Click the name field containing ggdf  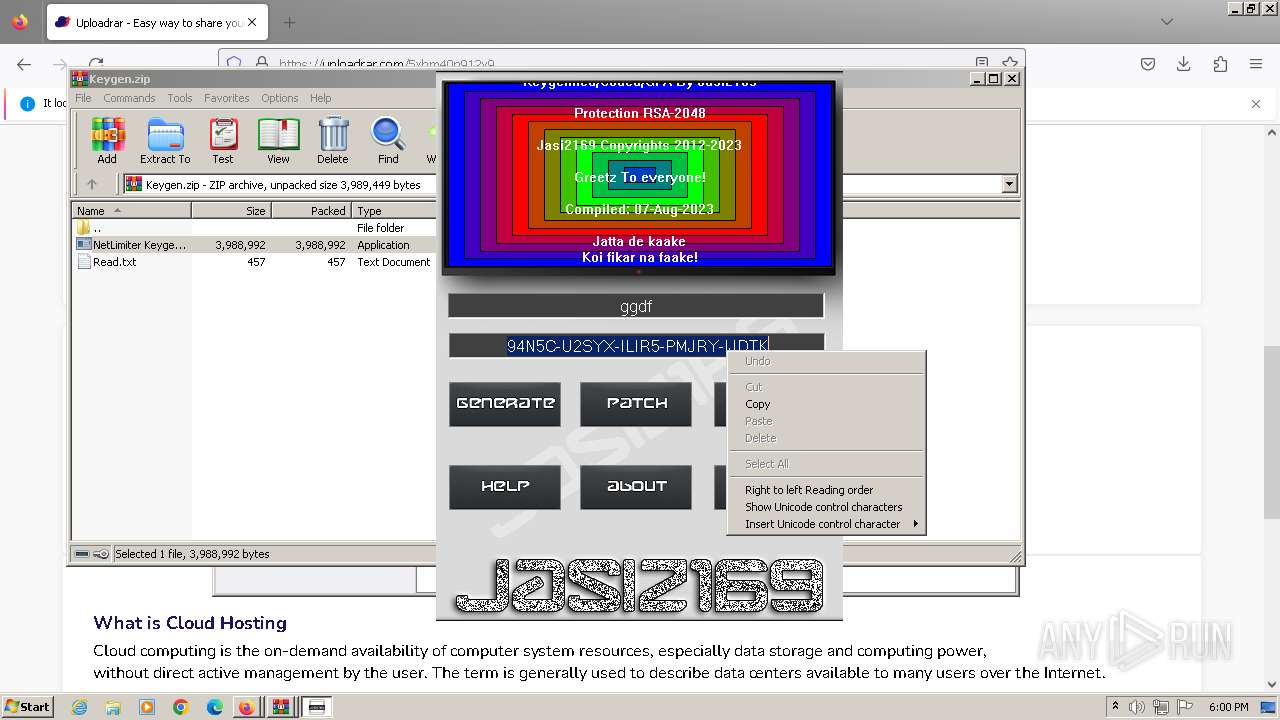coord(636,306)
